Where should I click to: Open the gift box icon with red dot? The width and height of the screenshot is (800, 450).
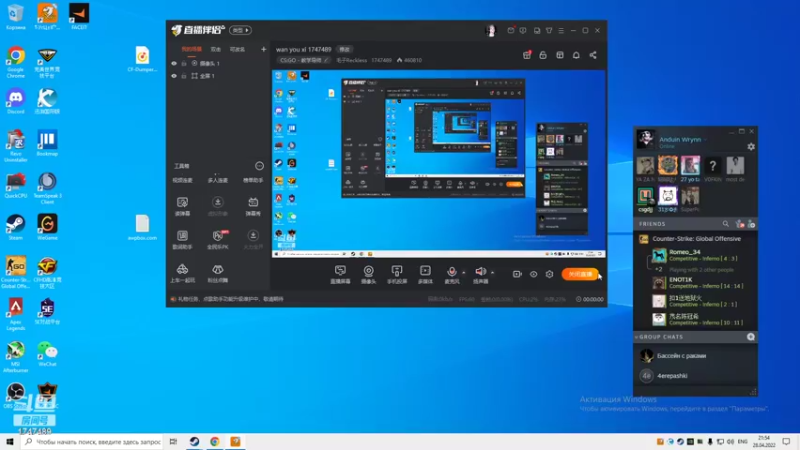coord(527,55)
